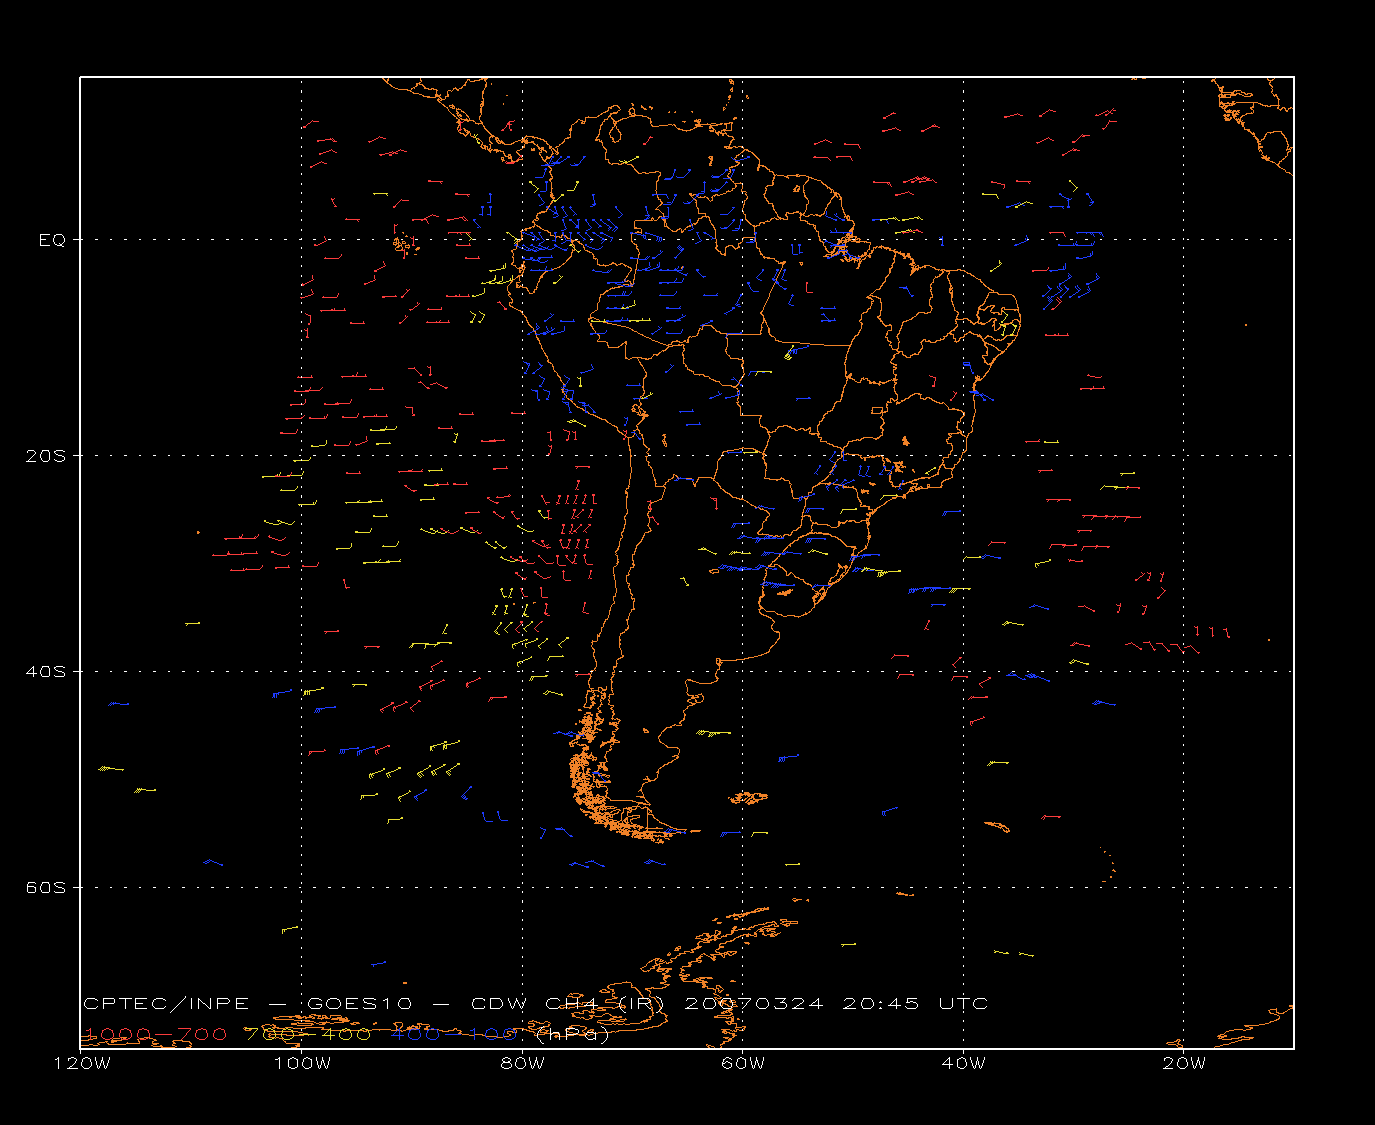Click the 20070324 date in caption

click(x=754, y=1003)
